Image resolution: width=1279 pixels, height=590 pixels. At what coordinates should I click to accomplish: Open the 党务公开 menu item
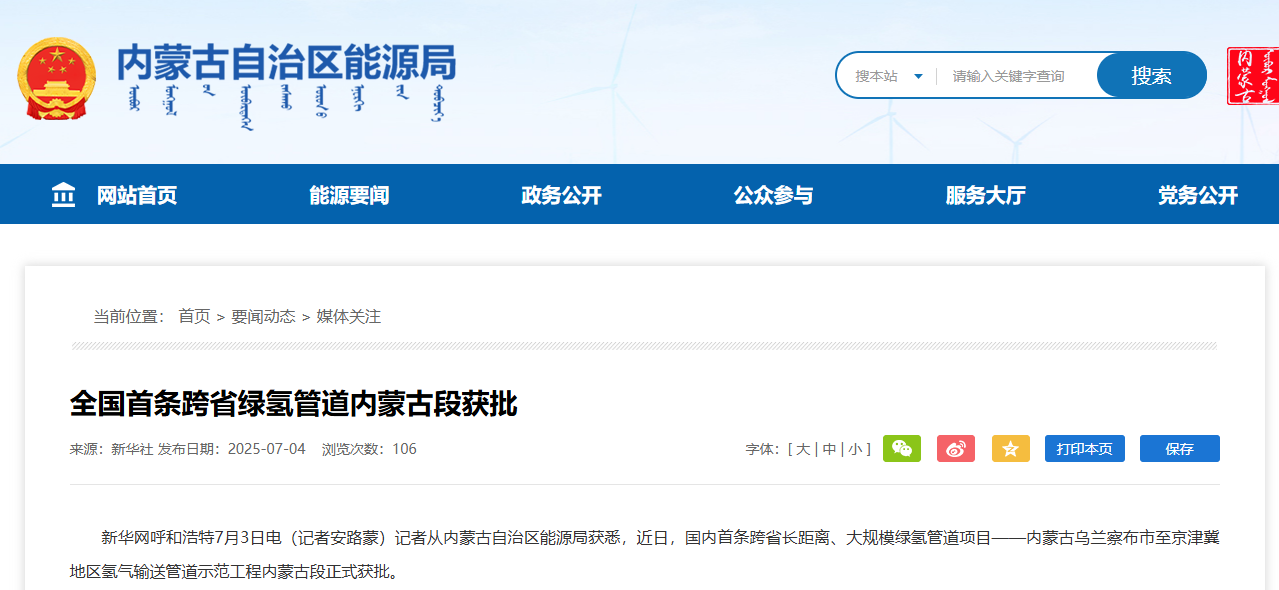[x=1197, y=195]
